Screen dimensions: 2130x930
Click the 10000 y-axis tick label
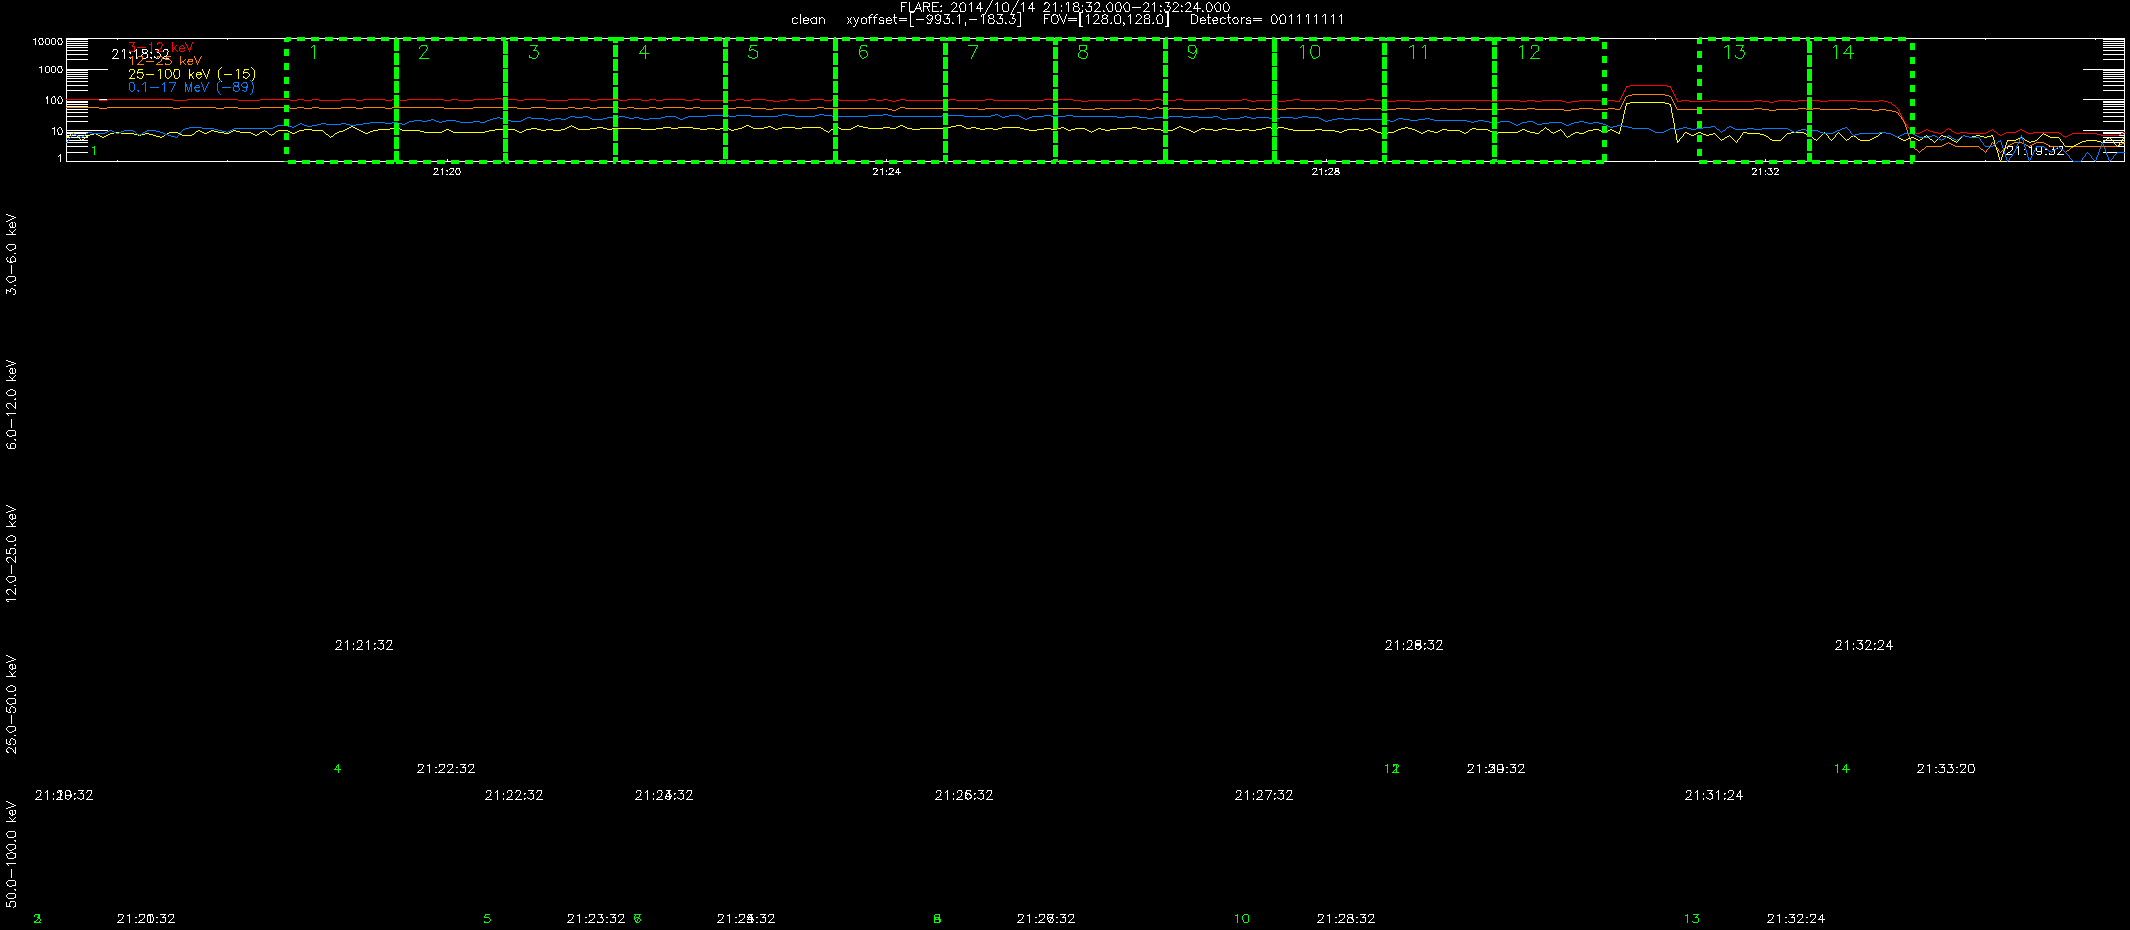coord(48,42)
